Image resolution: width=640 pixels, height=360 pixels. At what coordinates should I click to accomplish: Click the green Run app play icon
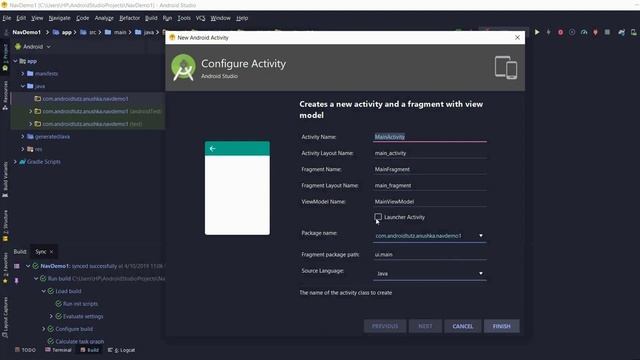tap(537, 32)
